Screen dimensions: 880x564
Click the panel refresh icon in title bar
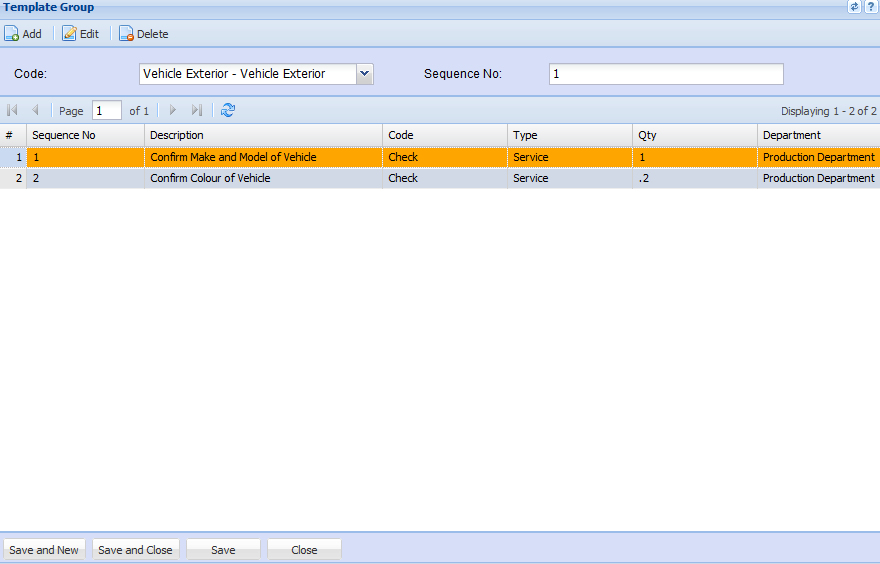855,7
